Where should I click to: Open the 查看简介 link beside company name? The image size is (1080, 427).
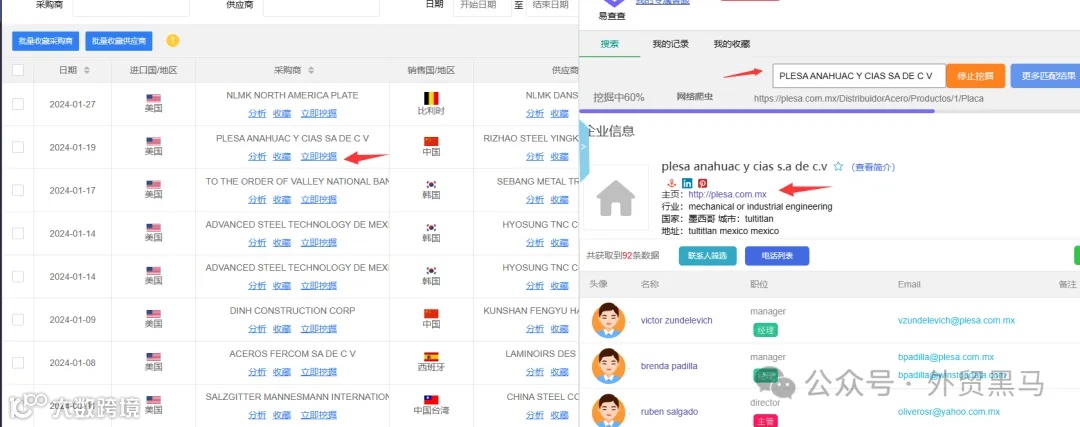pyautogui.click(x=873, y=167)
